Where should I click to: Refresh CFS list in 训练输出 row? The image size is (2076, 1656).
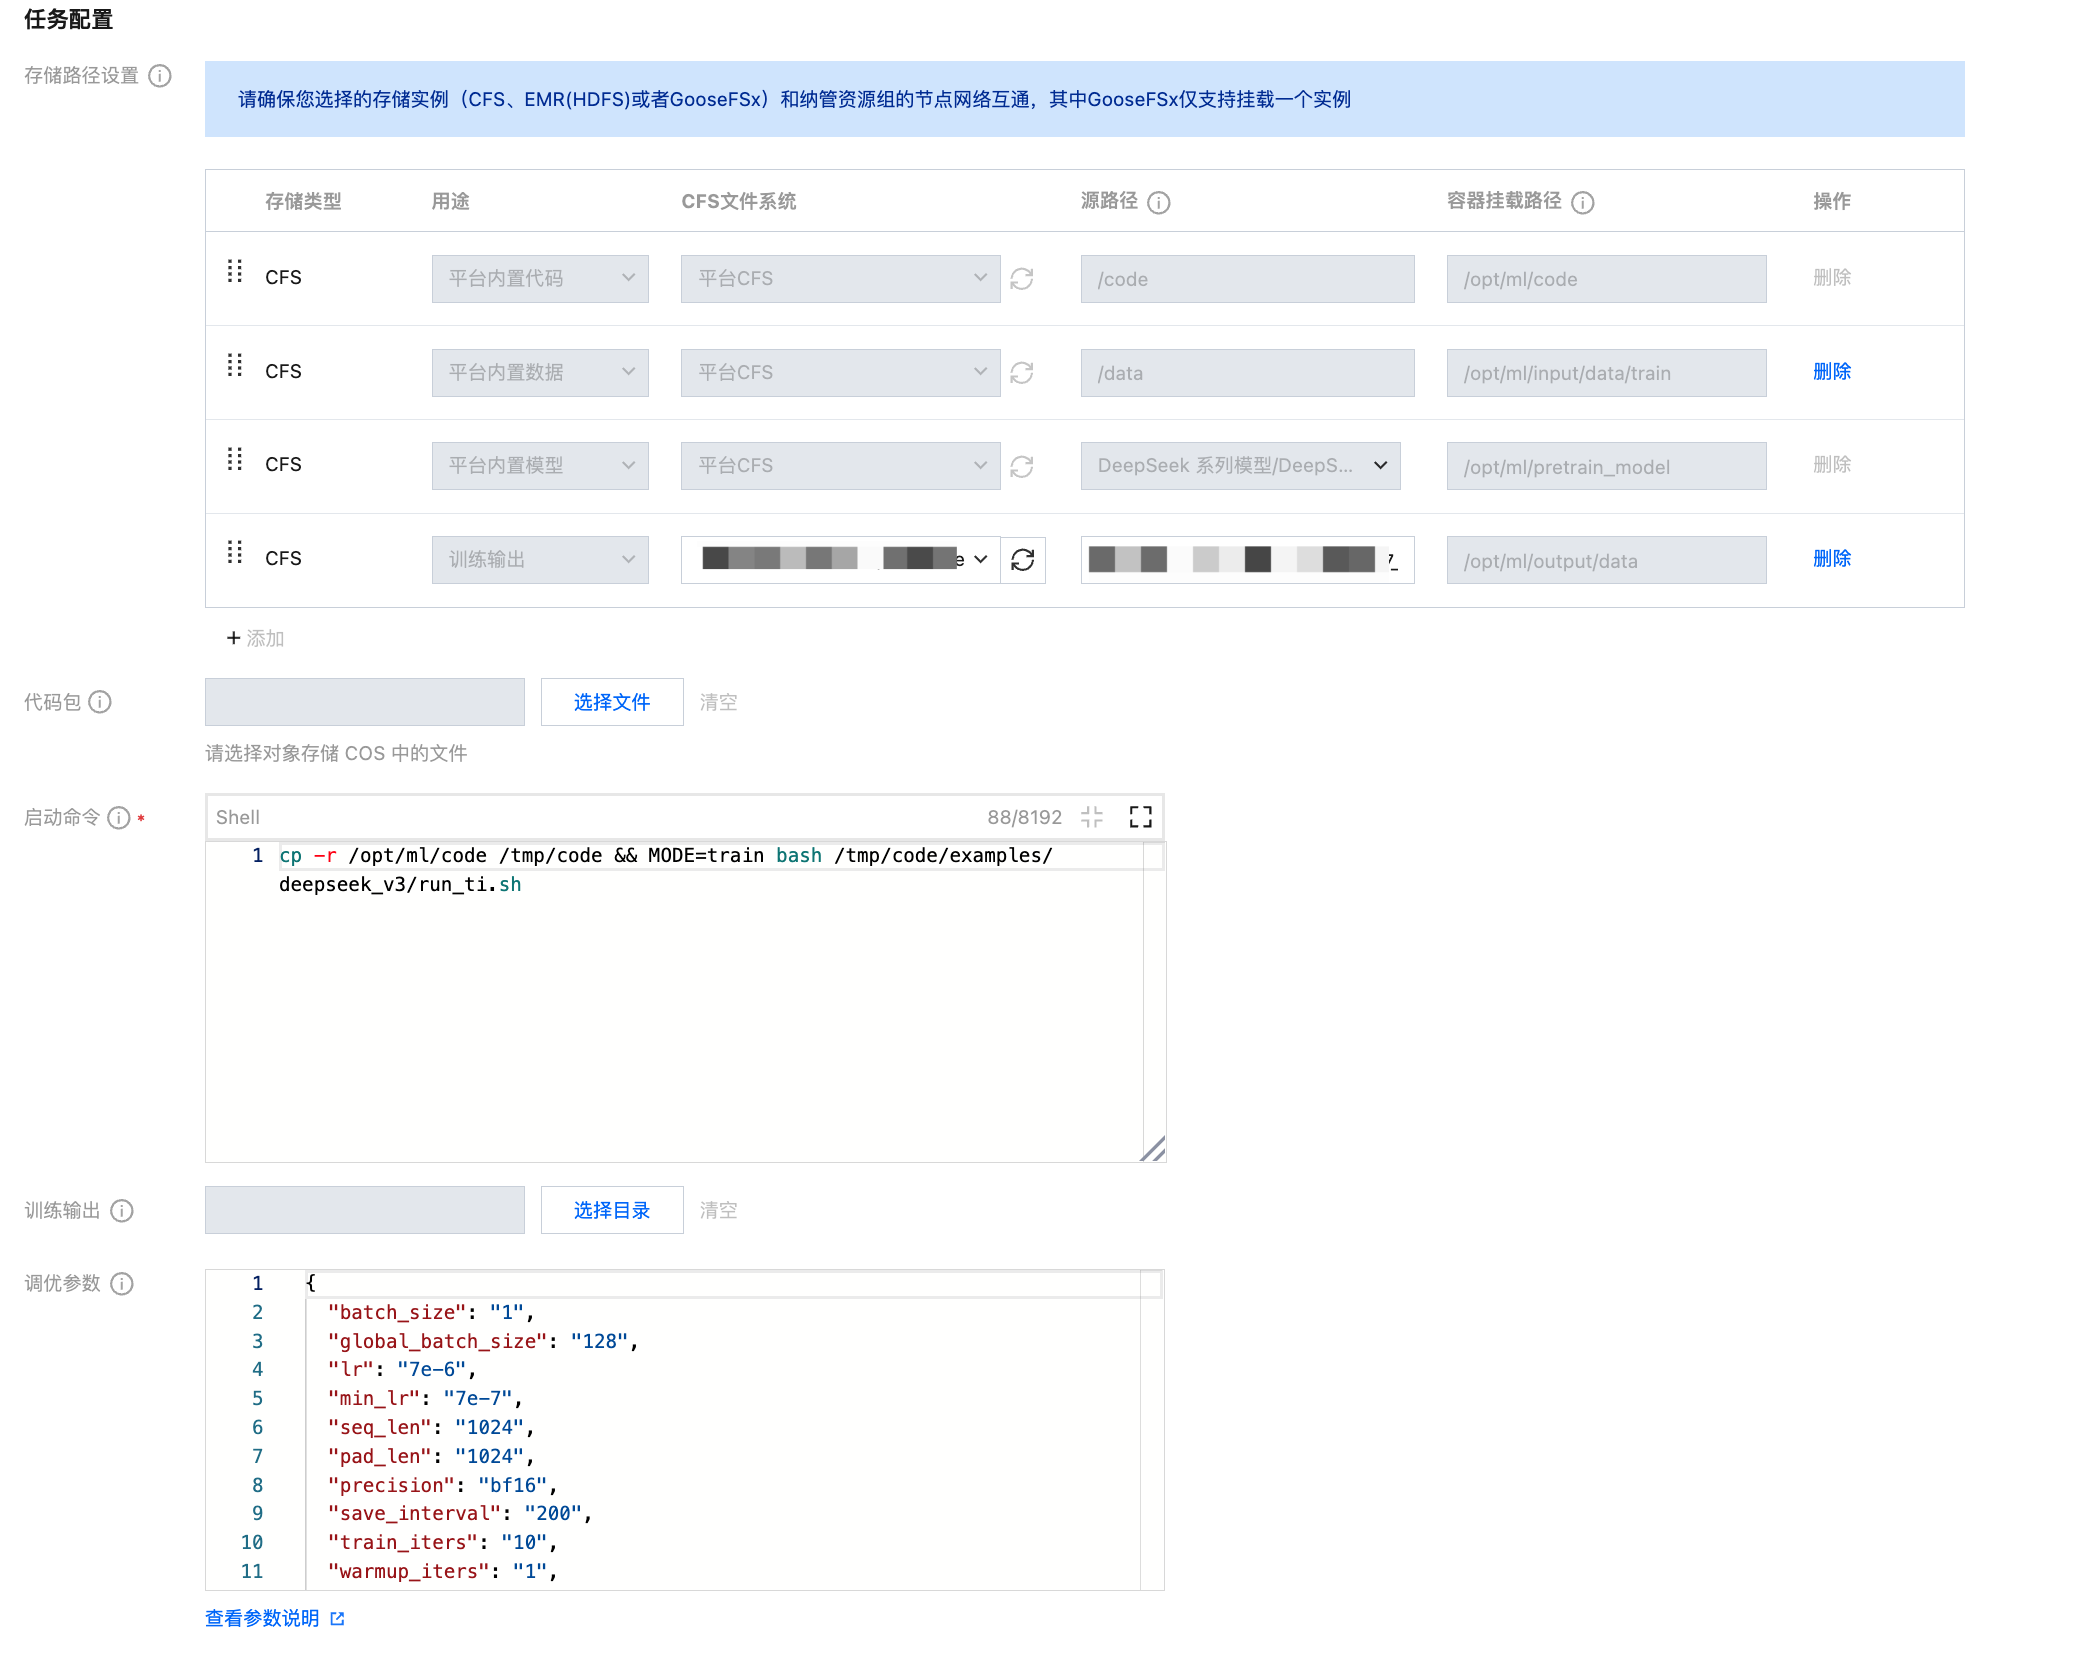[1023, 560]
